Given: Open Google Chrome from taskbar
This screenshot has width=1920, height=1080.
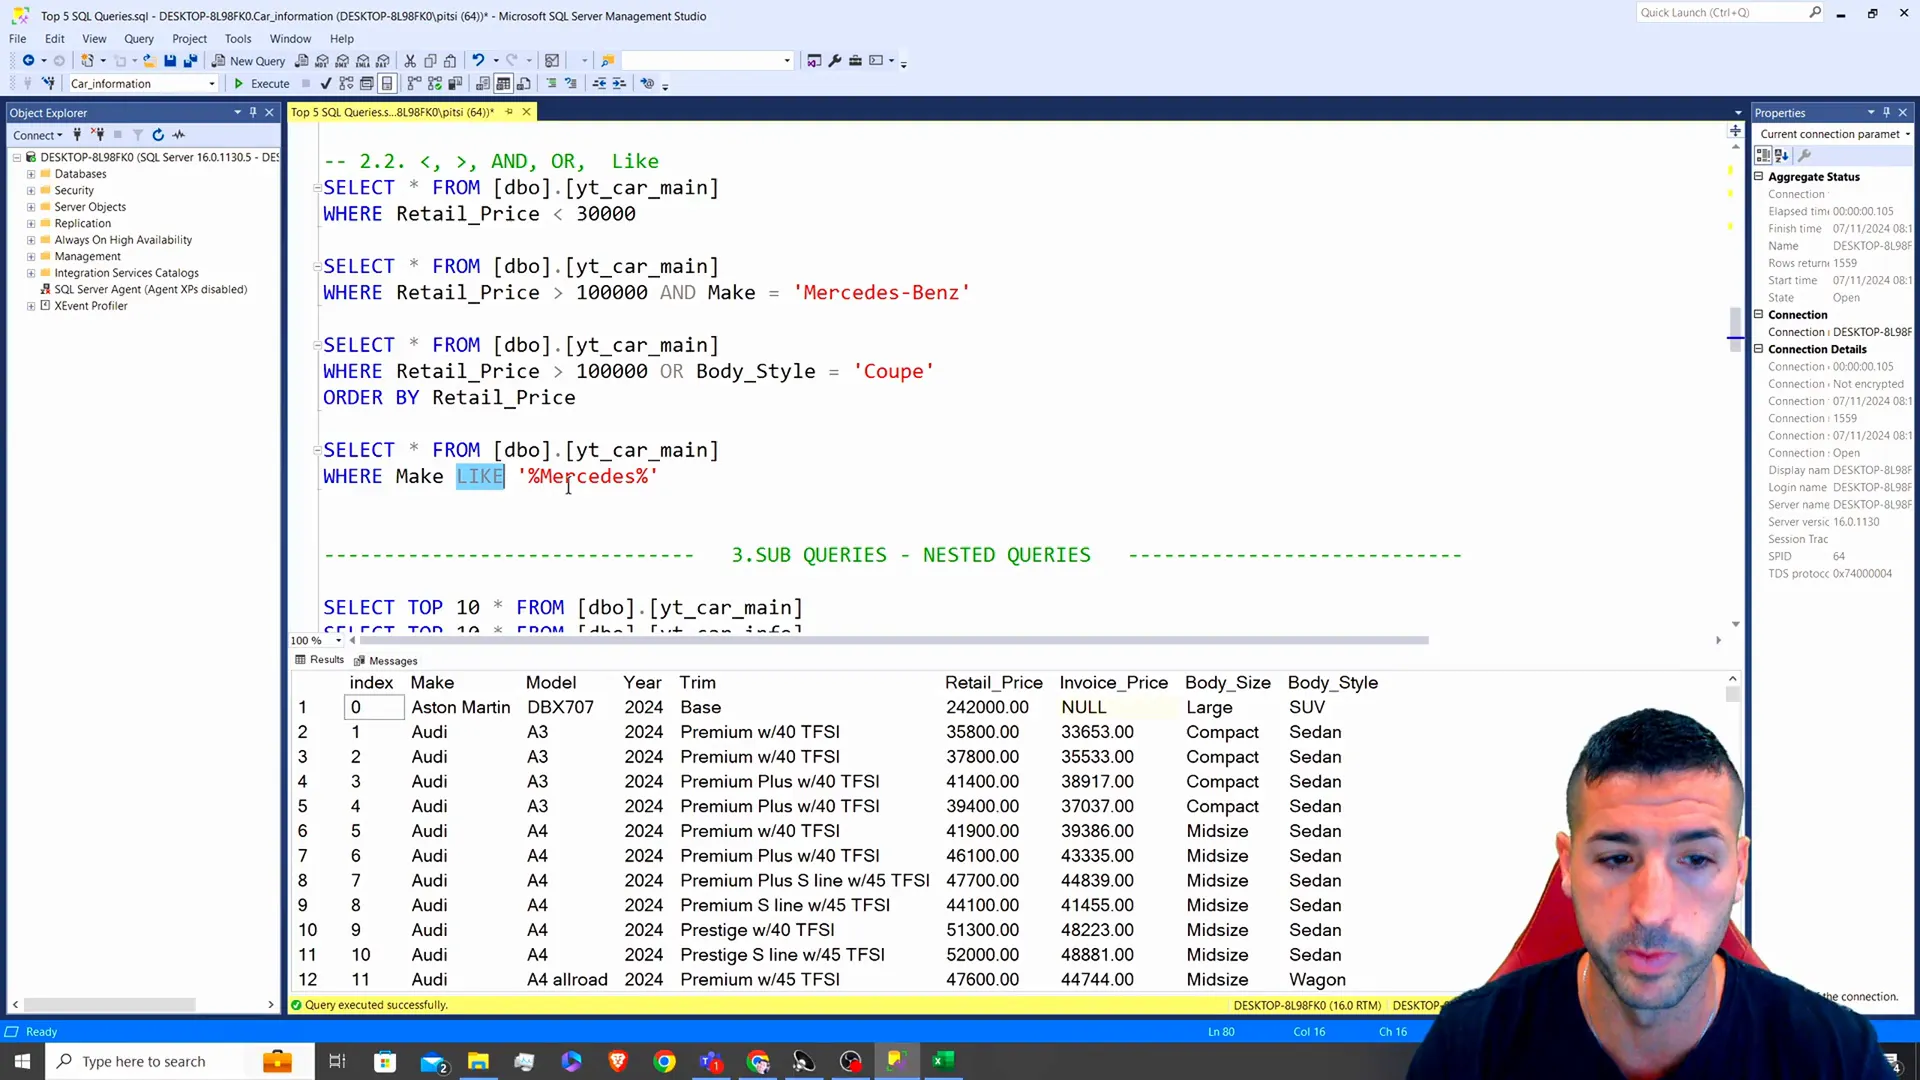Looking at the screenshot, I should 664,1062.
